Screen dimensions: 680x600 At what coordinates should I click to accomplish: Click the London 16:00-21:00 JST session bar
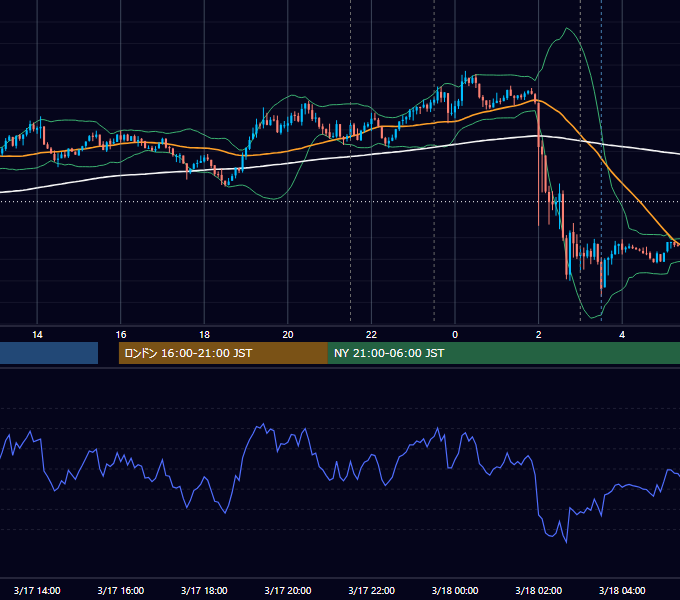pos(223,353)
